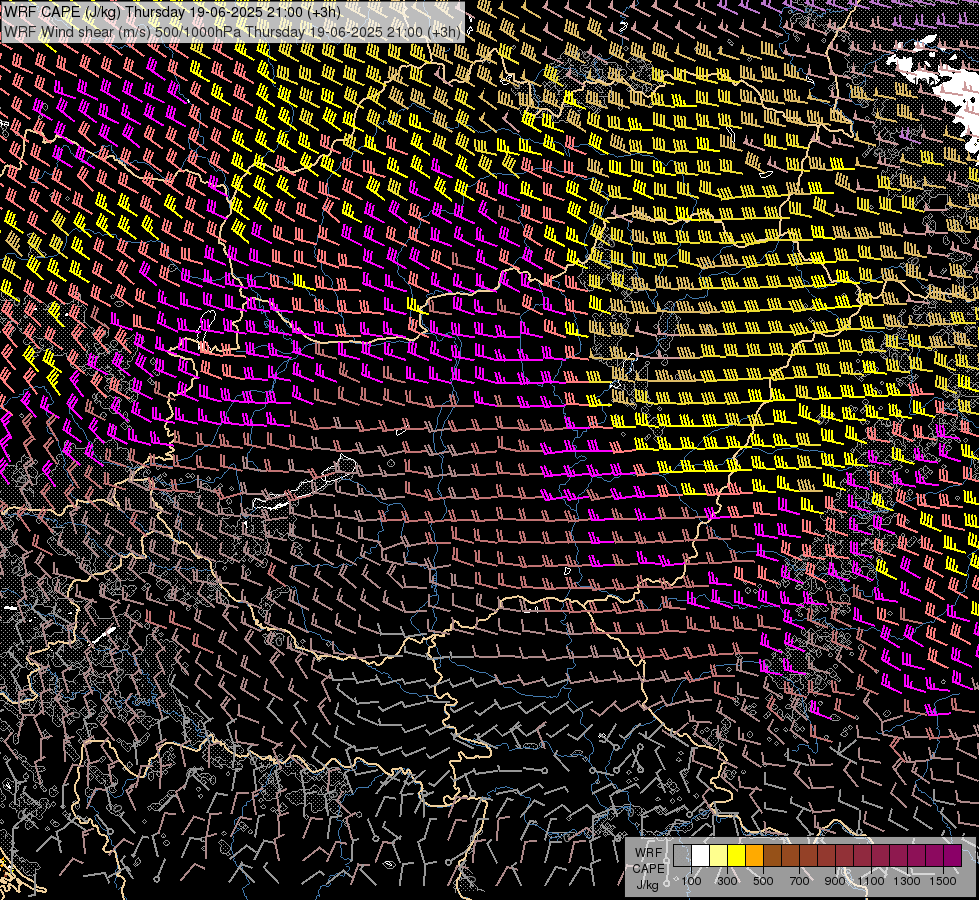
Task: Click the legend value 1300
Action: pyautogui.click(x=907, y=881)
